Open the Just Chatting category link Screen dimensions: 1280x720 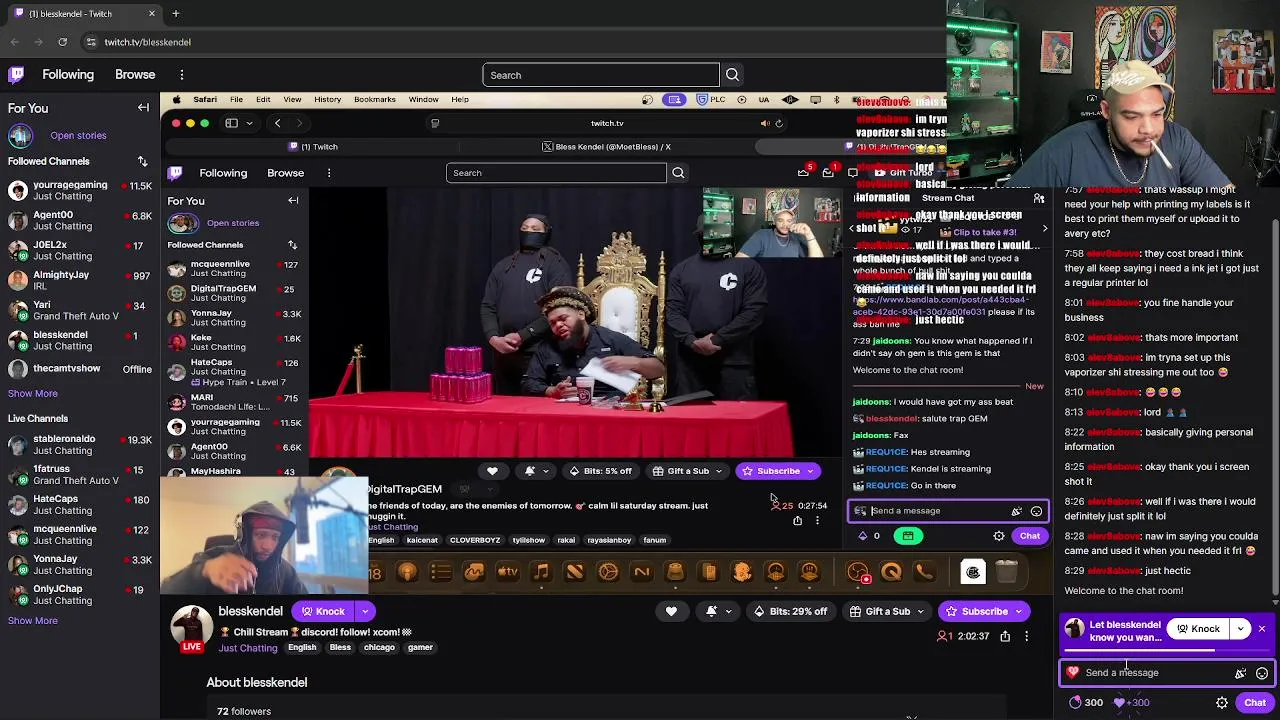(248, 648)
